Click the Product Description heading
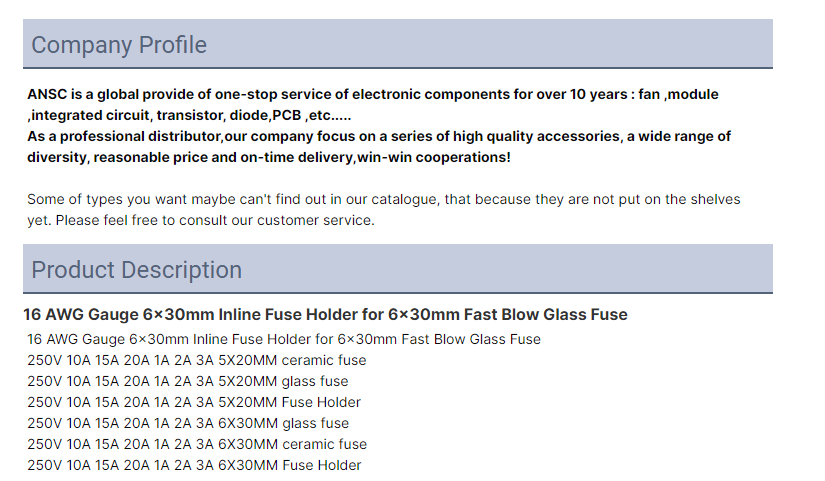 136,270
